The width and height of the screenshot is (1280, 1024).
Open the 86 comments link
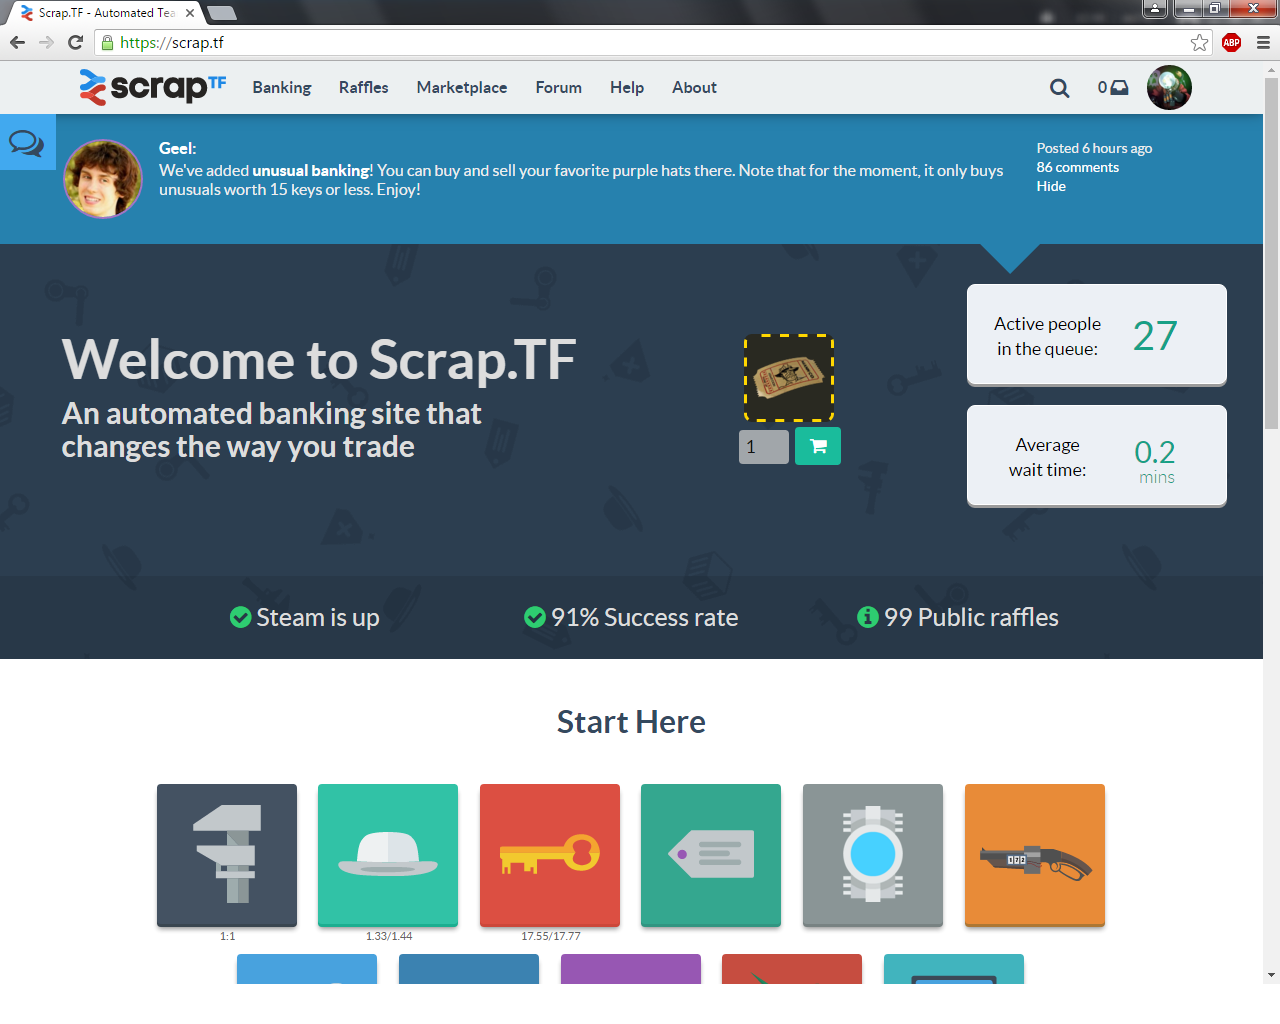click(1078, 167)
